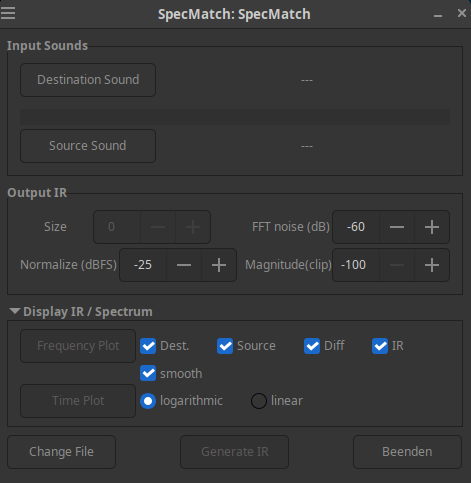Toggle the smooth checkbox
The image size is (471, 483).
[148, 373]
